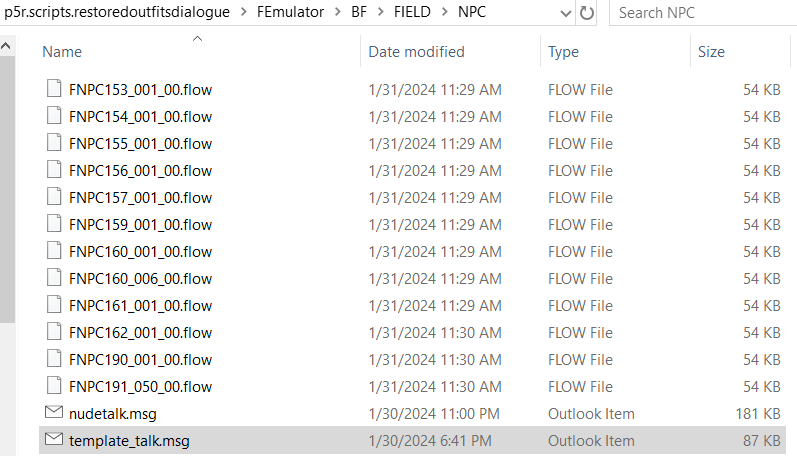Refresh the NPC folder view
The image size is (797, 456).
[x=587, y=13]
